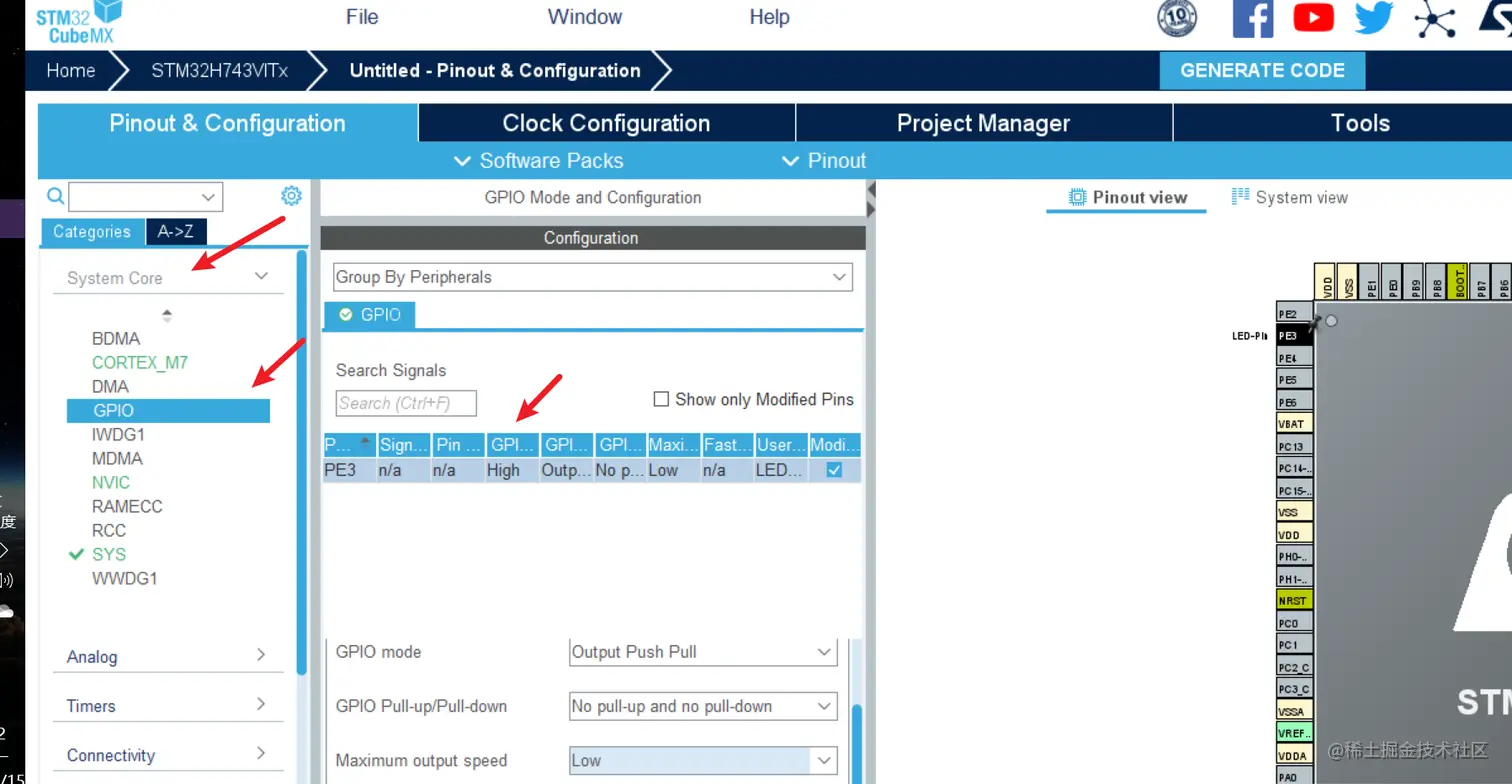
Task: Open the Window menu
Action: tap(585, 17)
